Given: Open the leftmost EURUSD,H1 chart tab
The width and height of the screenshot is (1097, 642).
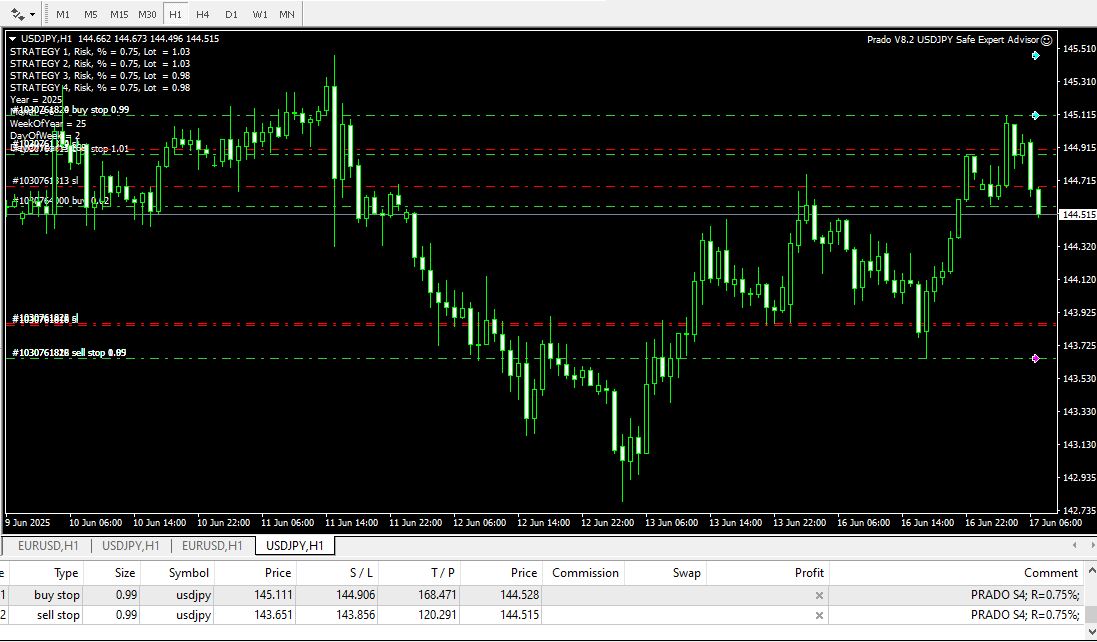Looking at the screenshot, I should 48,545.
